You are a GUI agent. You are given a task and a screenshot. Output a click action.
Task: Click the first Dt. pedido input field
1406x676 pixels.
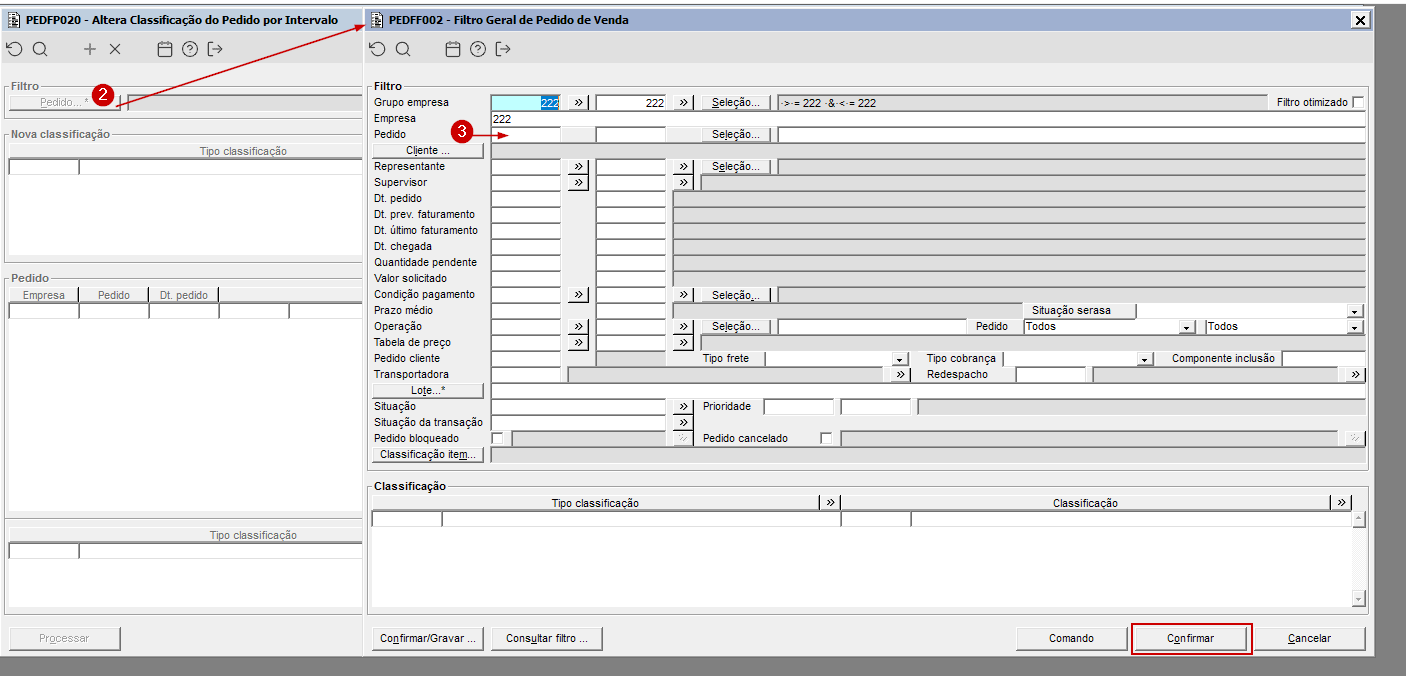526,198
